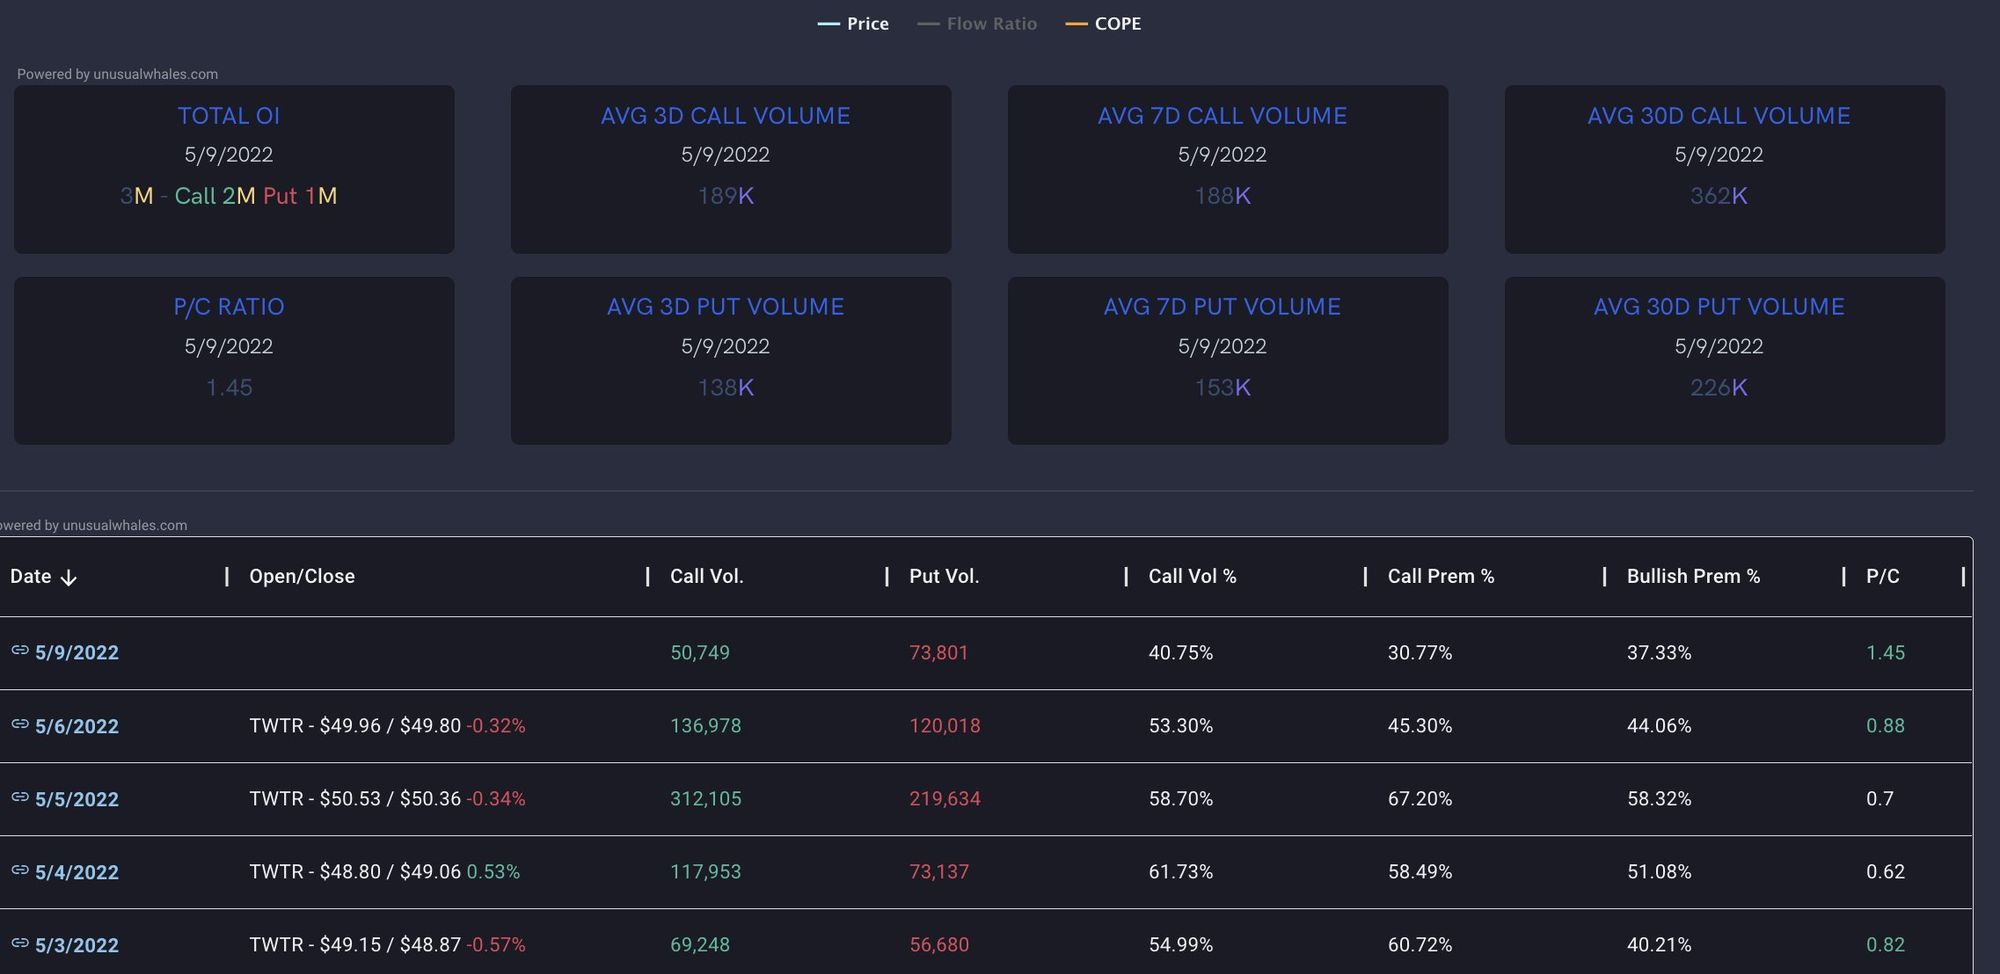Sort table by P/C column header

pyautogui.click(x=1882, y=577)
